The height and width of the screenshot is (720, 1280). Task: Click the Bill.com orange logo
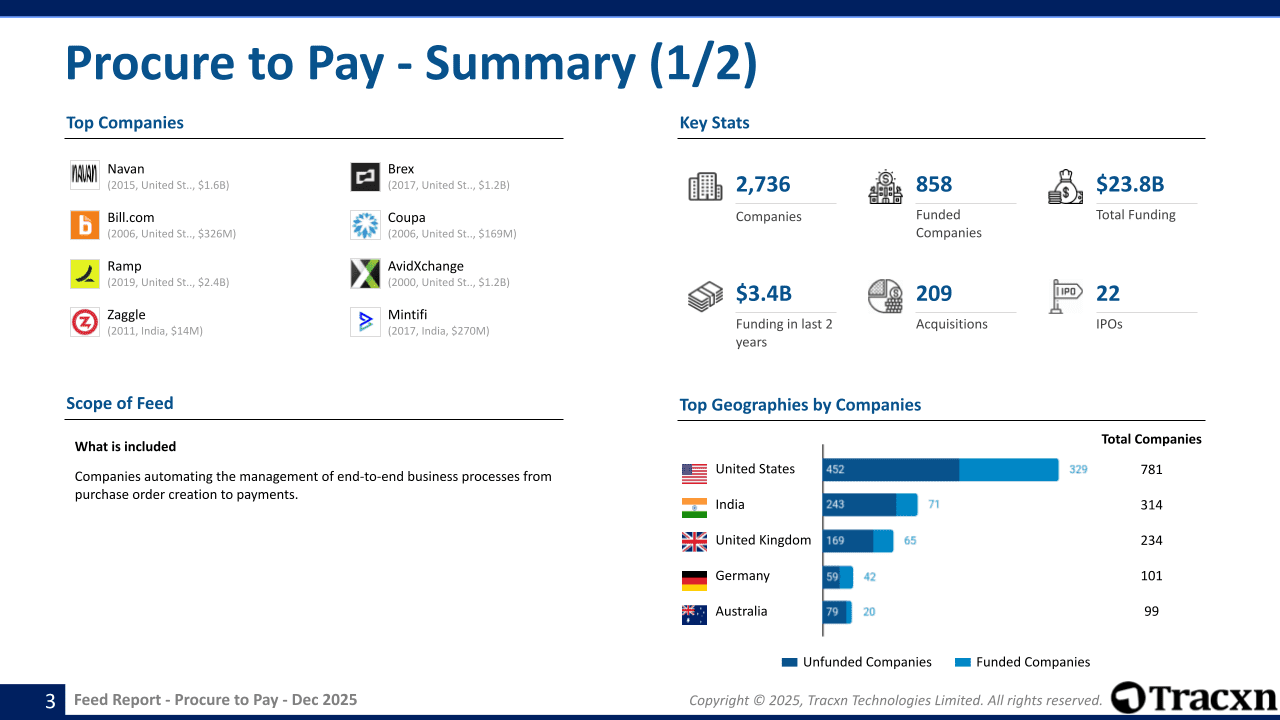(85, 225)
